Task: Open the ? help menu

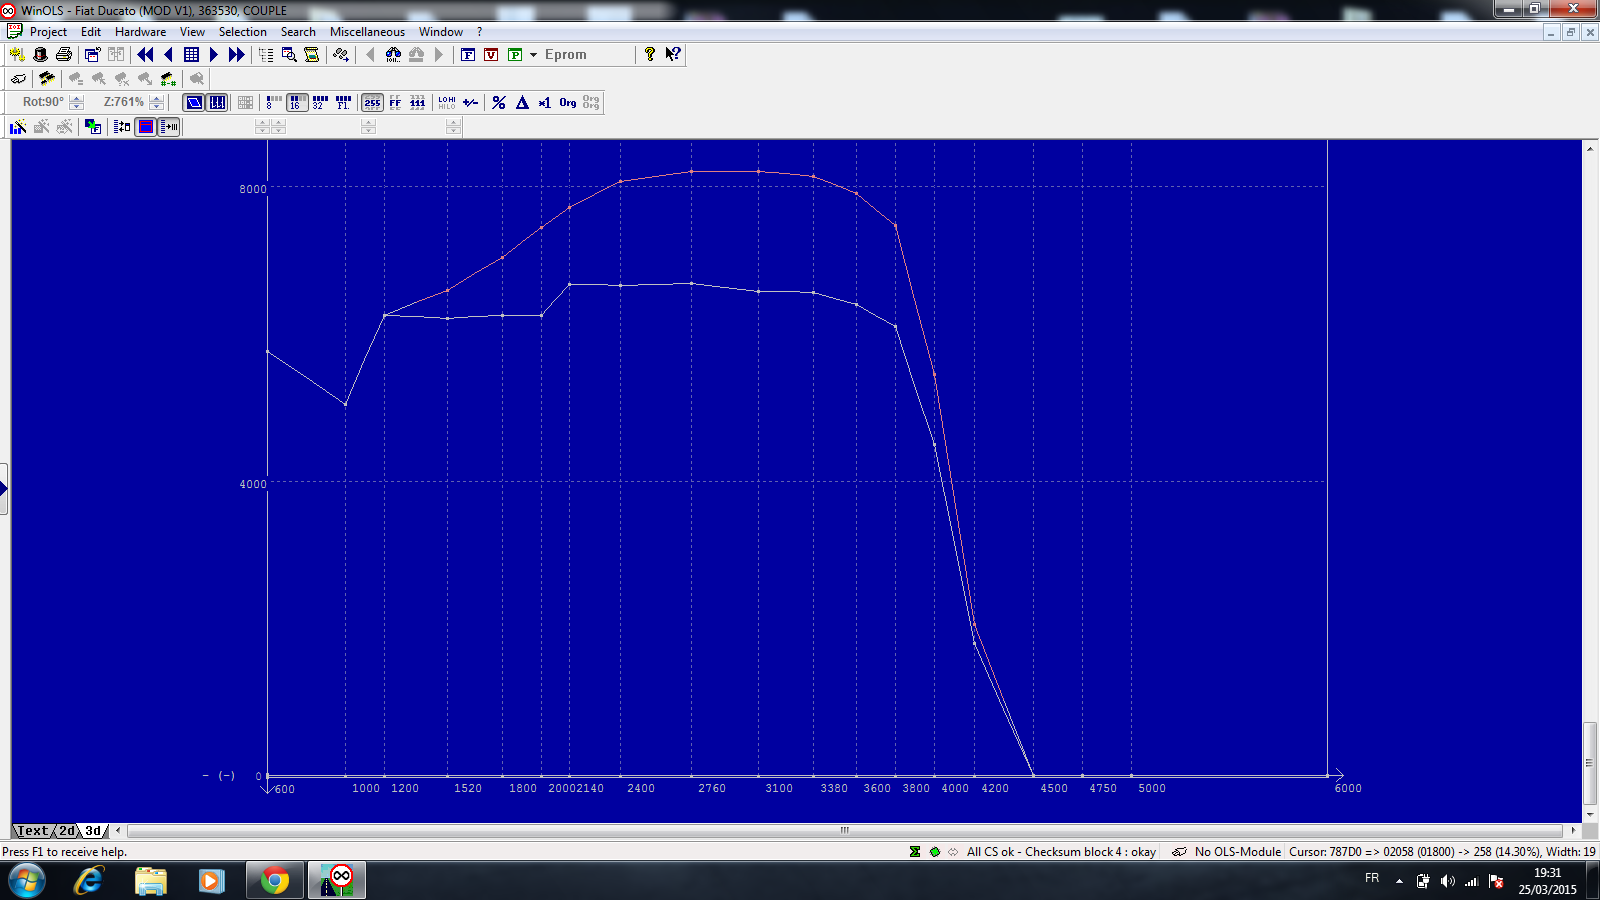Action: [x=479, y=32]
